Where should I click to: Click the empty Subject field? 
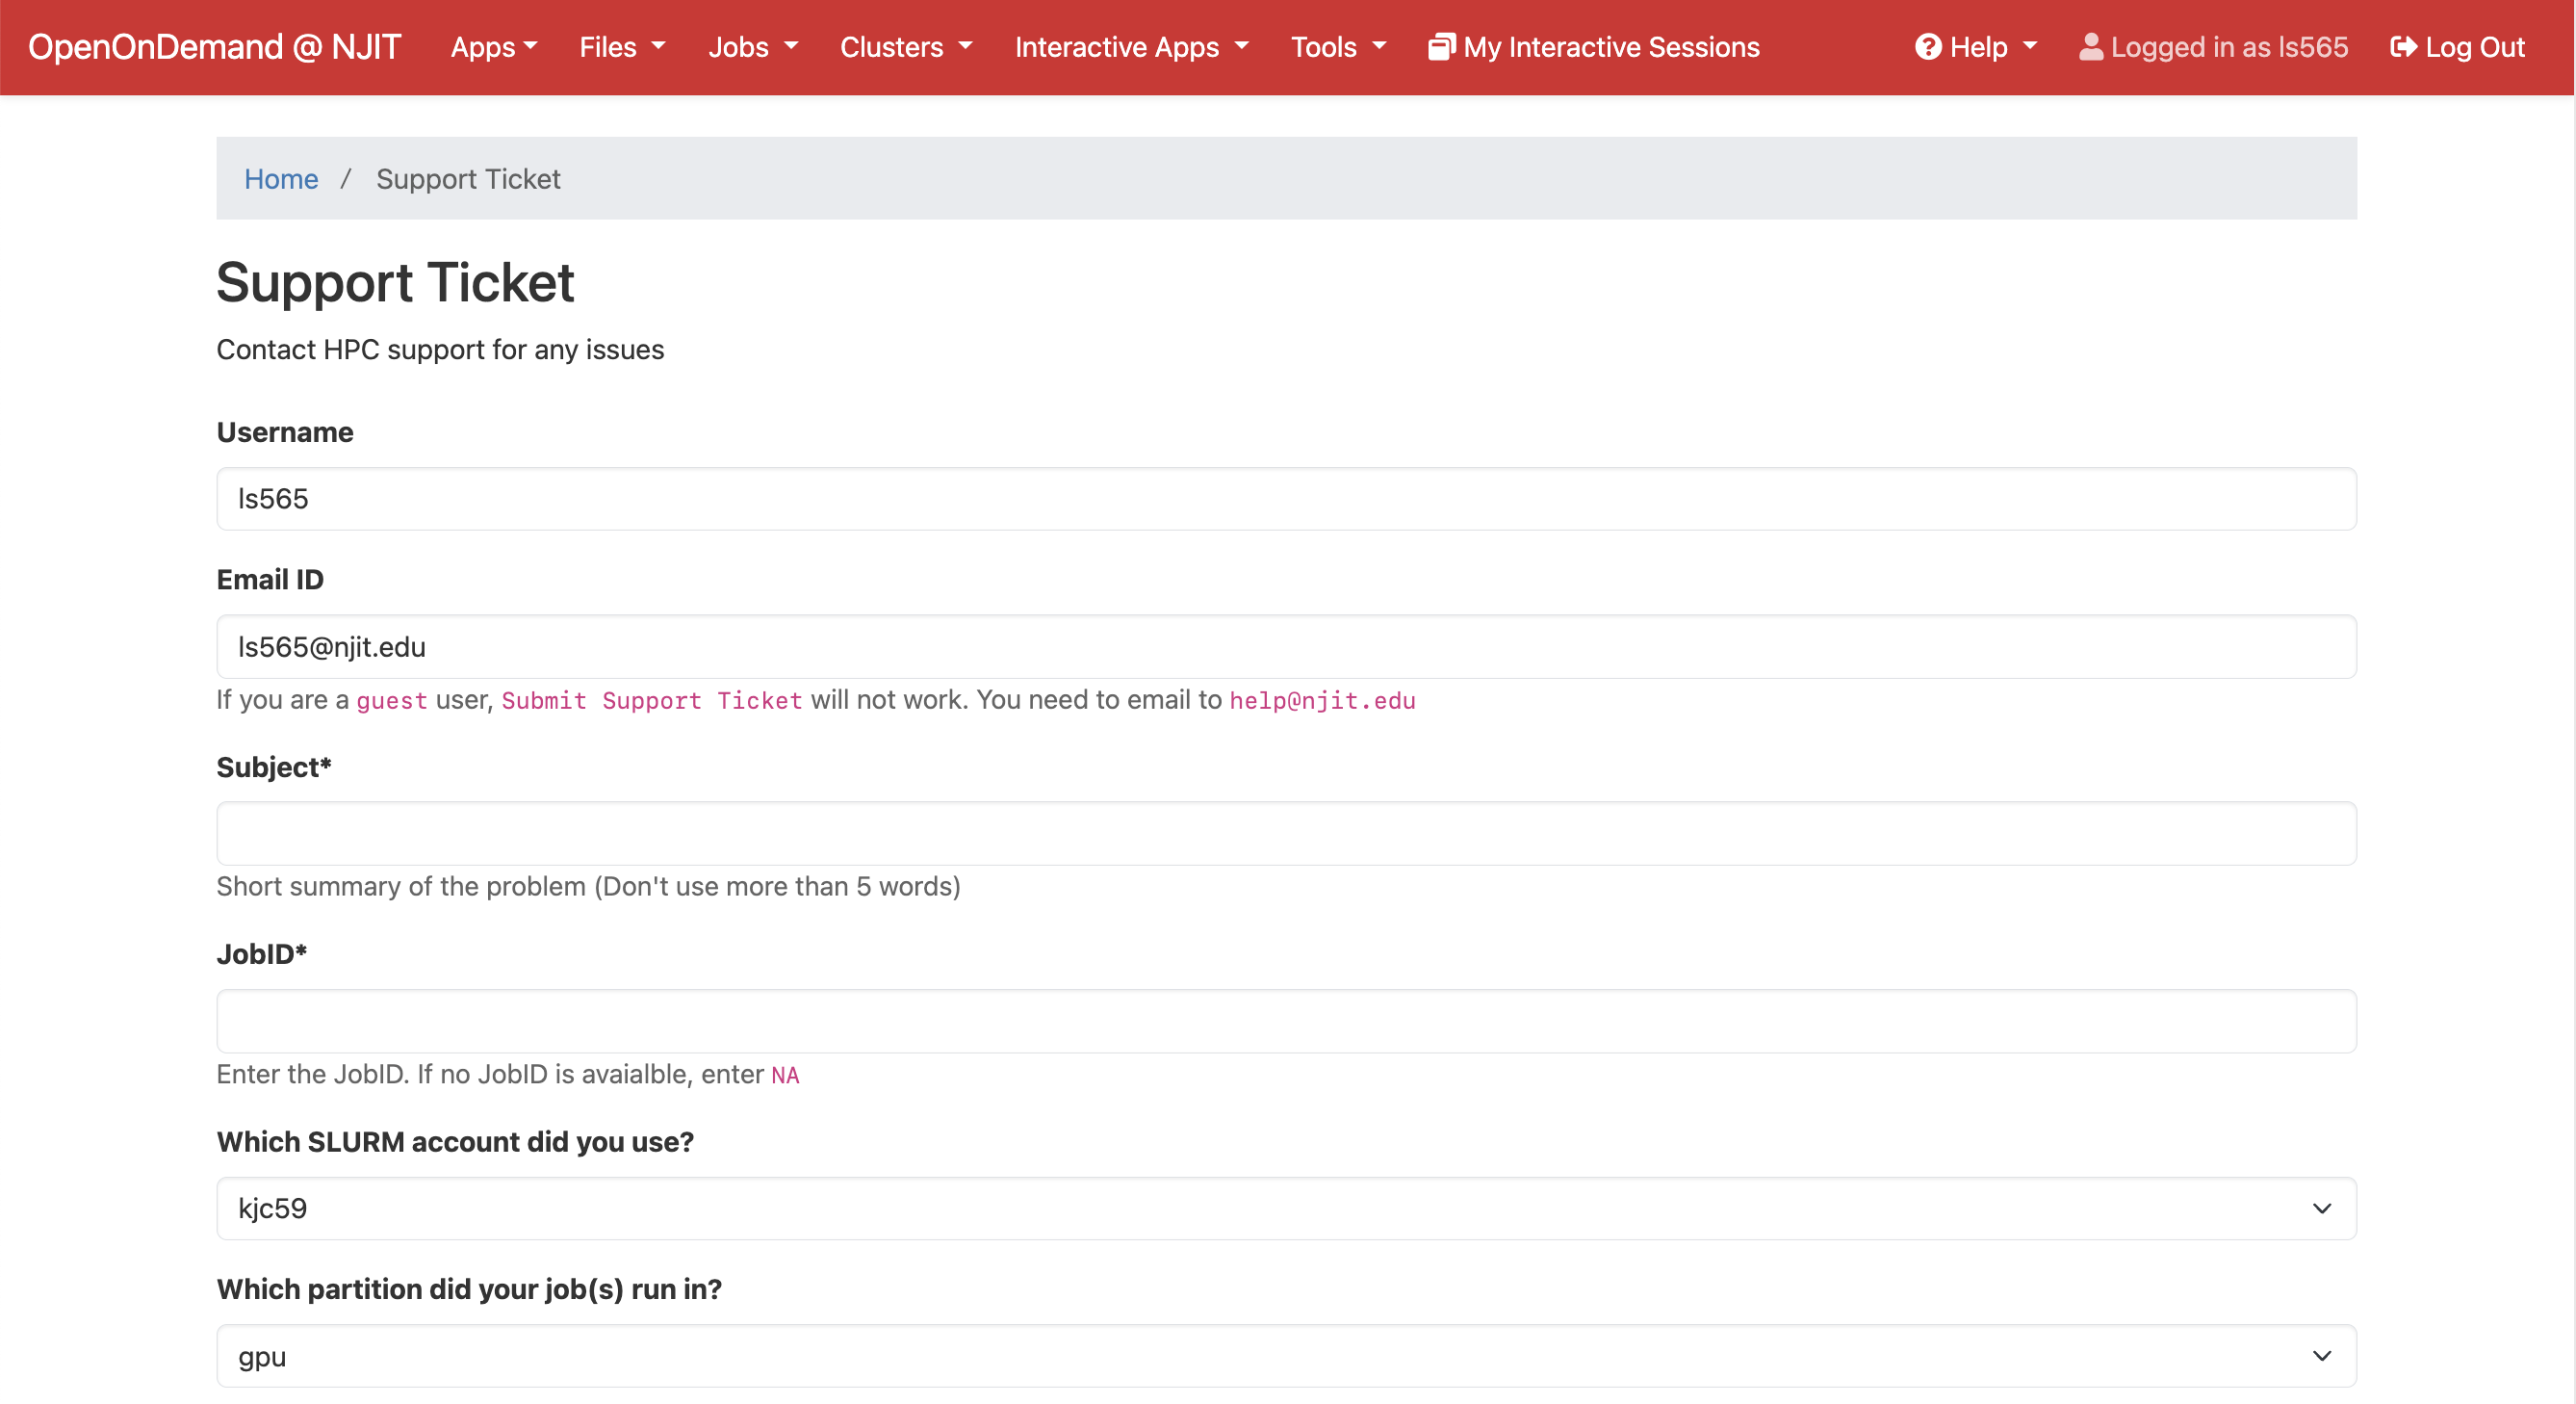pyautogui.click(x=1286, y=833)
